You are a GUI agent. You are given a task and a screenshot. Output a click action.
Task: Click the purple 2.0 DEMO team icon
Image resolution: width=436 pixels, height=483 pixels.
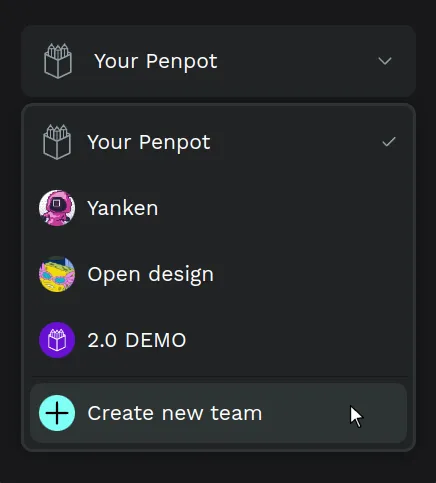tap(57, 340)
